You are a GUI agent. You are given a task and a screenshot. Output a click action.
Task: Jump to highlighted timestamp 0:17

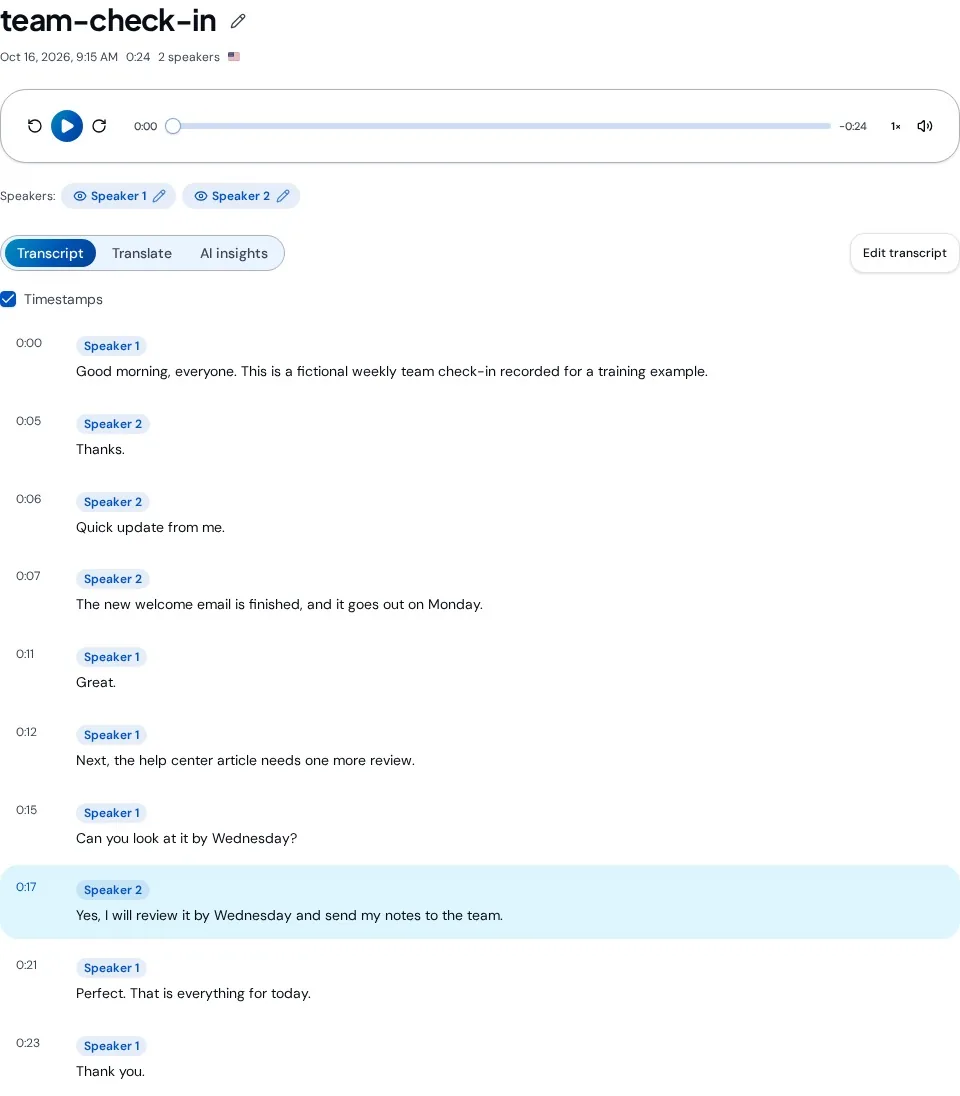tap(26, 887)
